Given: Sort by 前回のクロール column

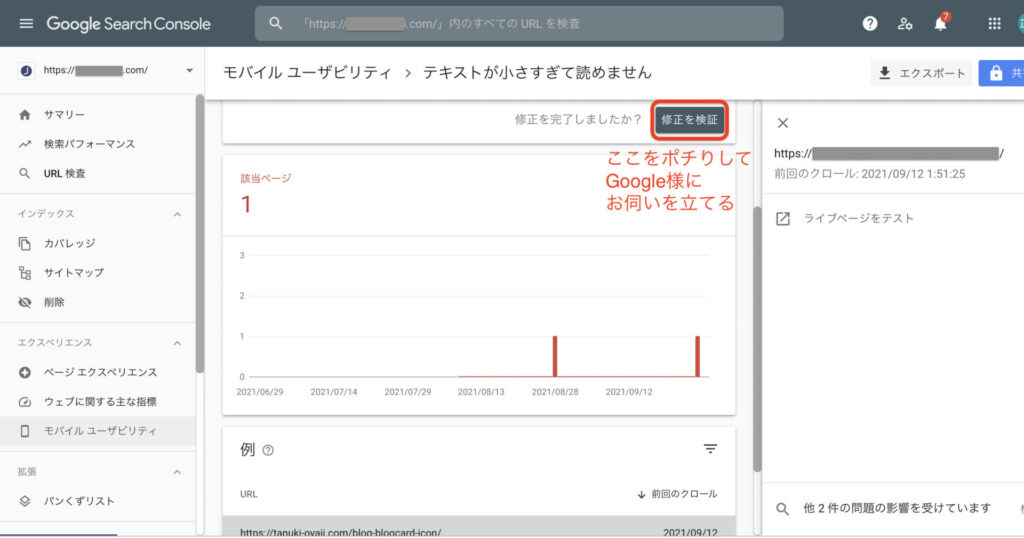Looking at the screenshot, I should point(677,494).
